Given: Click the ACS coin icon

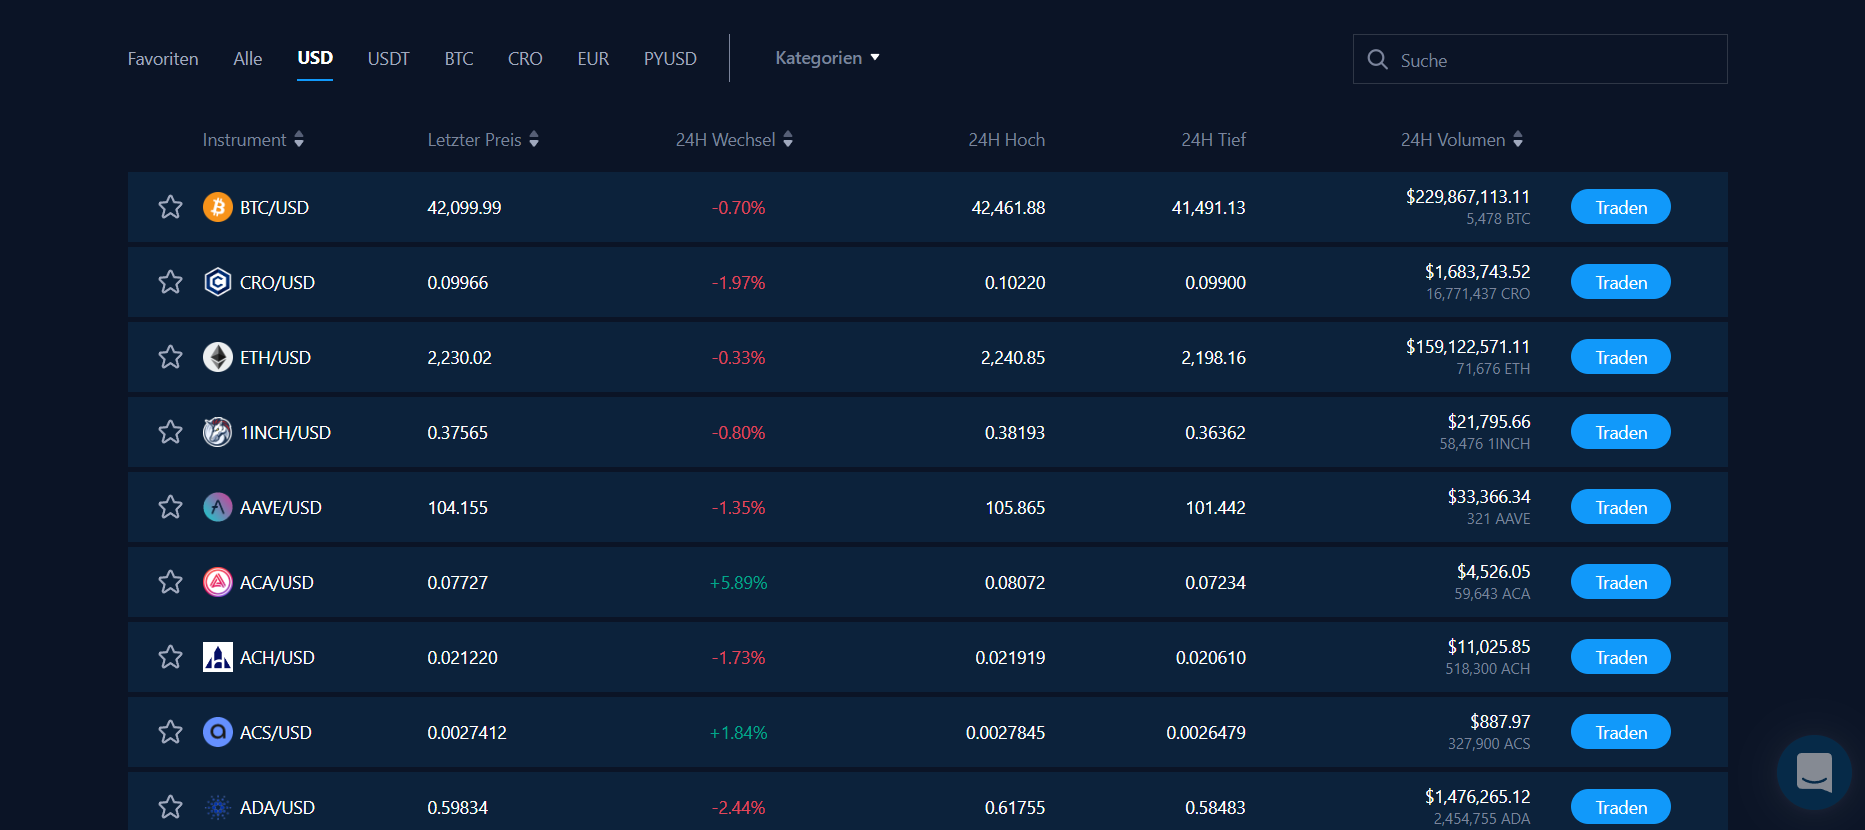Looking at the screenshot, I should click(x=218, y=732).
